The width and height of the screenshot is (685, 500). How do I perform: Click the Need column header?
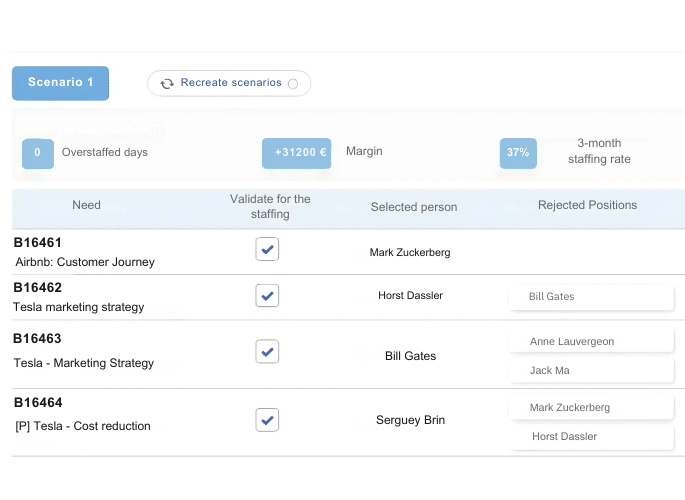(87, 206)
